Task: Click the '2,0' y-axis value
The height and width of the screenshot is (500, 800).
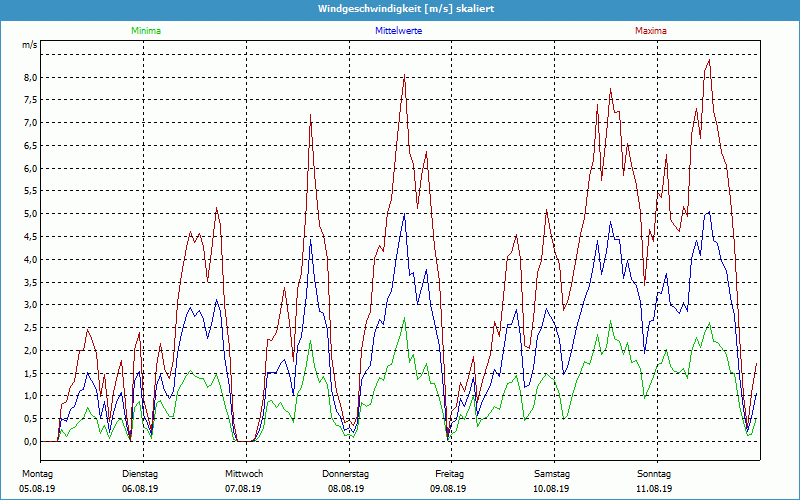Action: pos(31,351)
